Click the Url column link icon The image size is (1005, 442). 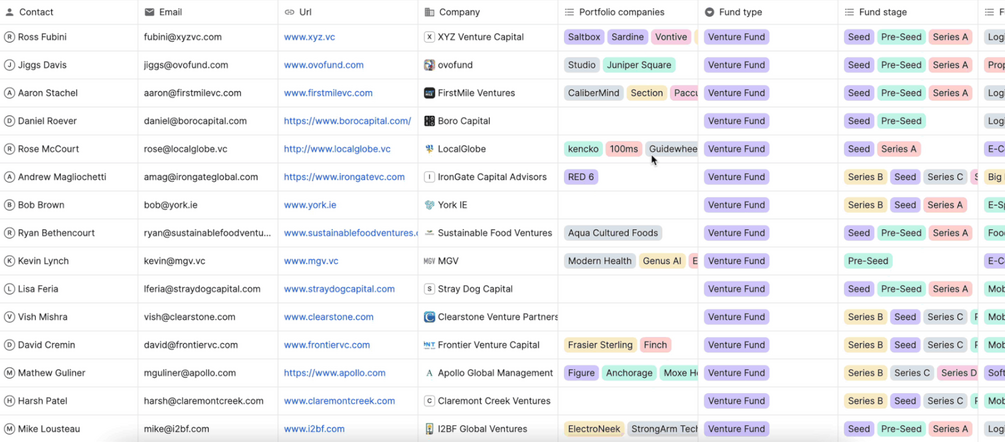290,12
